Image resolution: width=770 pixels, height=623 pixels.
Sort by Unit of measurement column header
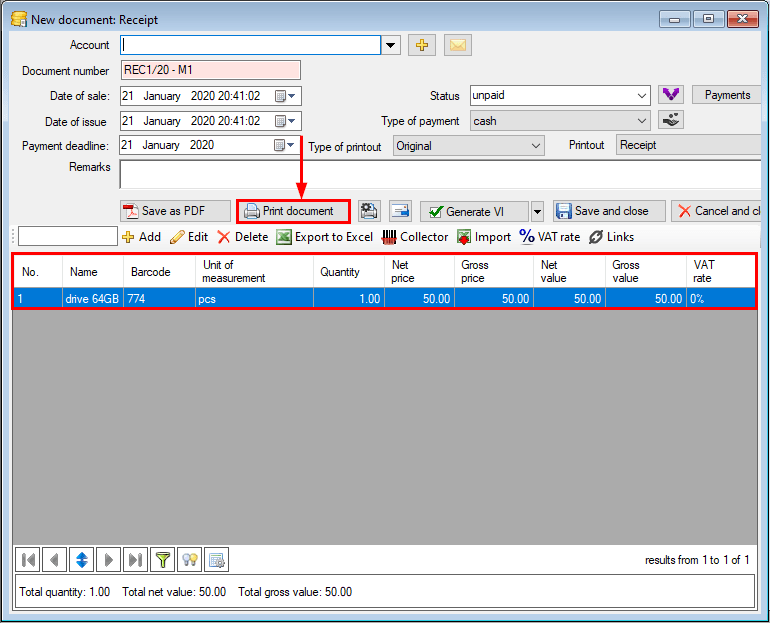click(254, 271)
